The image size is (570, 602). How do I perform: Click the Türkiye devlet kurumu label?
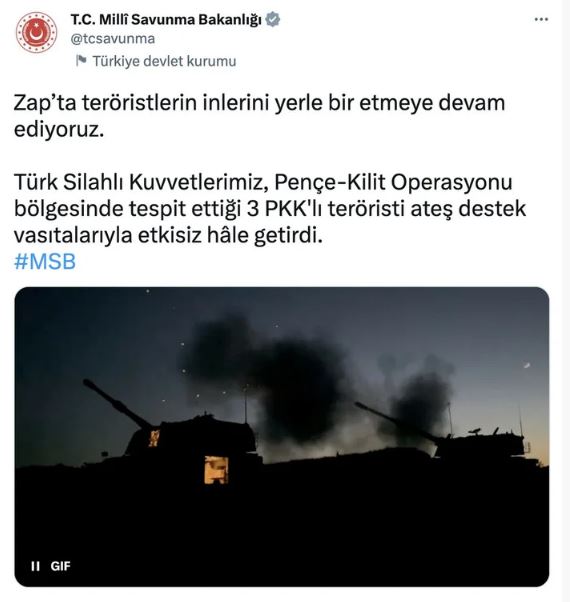pyautogui.click(x=164, y=61)
